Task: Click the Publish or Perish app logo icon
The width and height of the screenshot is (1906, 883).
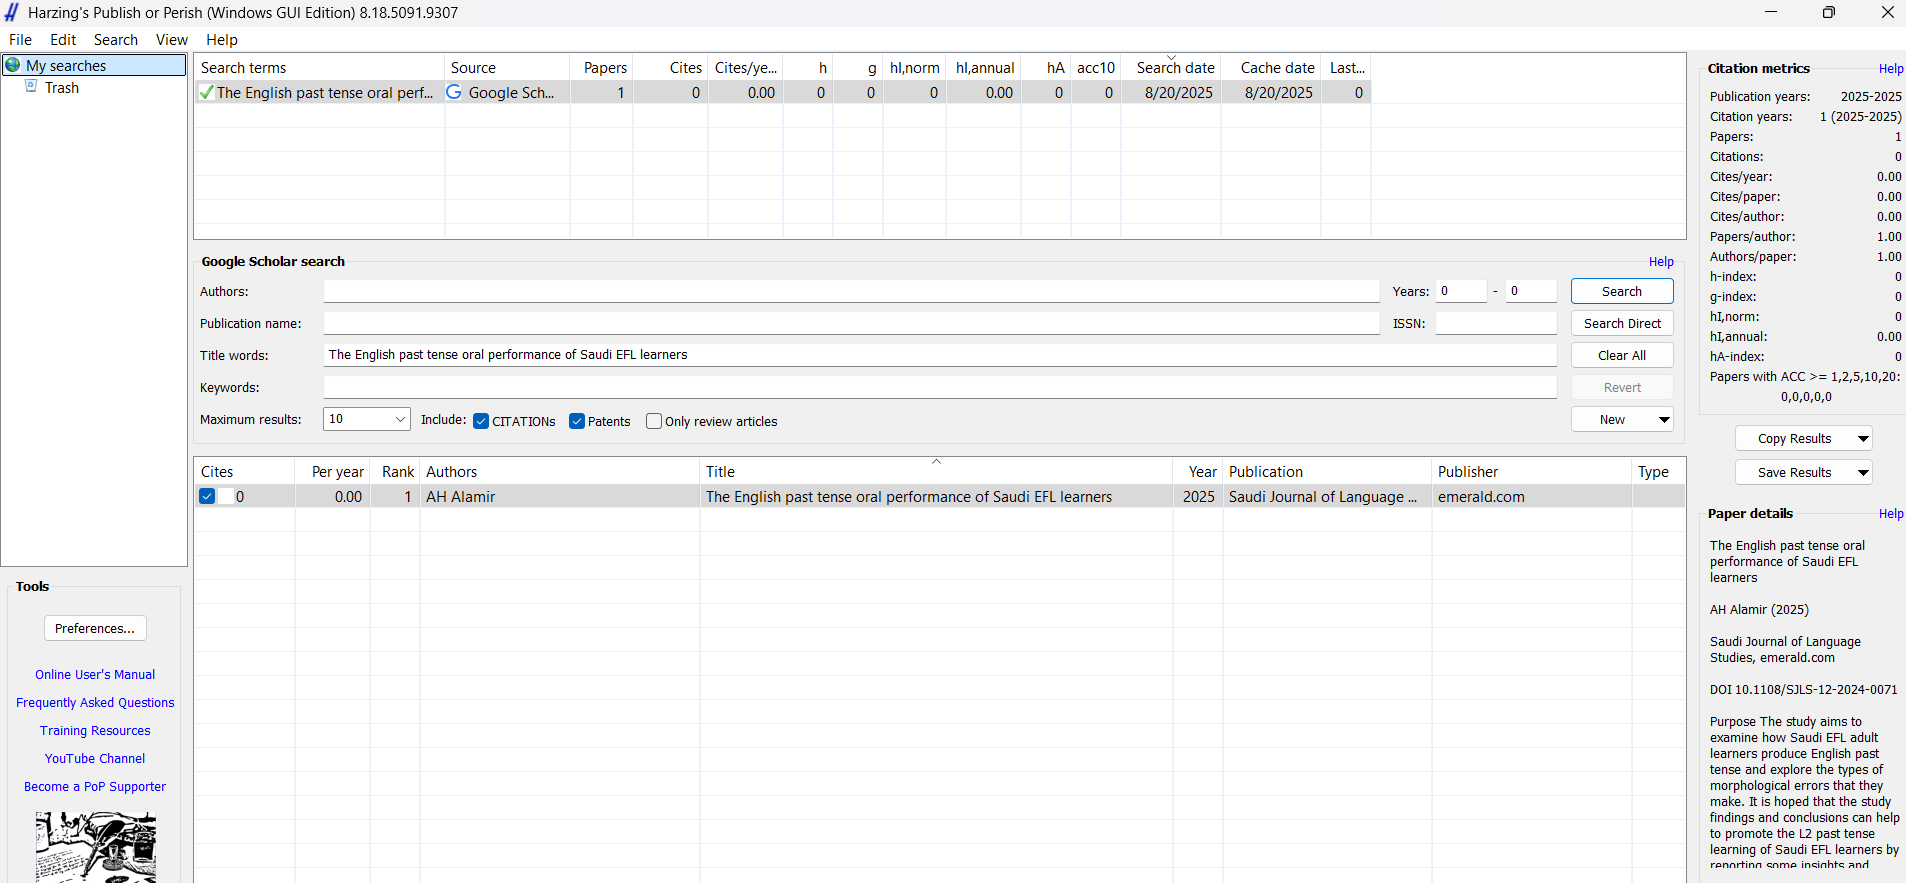Action: (12, 12)
